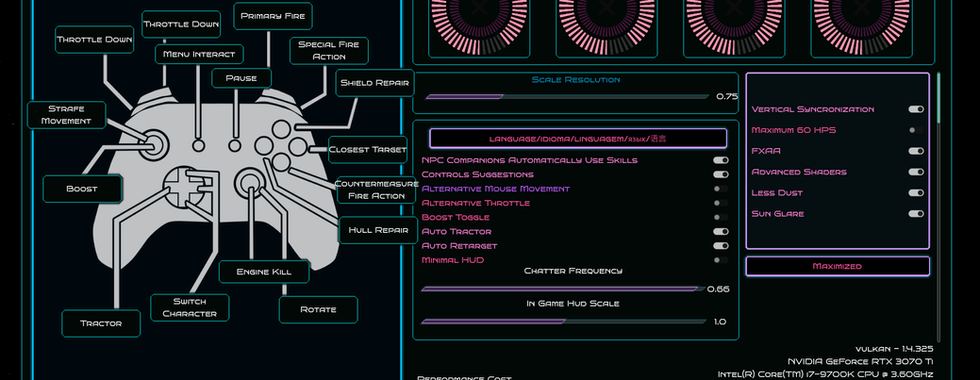Select the Special Fire Action binding label
This screenshot has width=980, height=380.
(x=329, y=51)
